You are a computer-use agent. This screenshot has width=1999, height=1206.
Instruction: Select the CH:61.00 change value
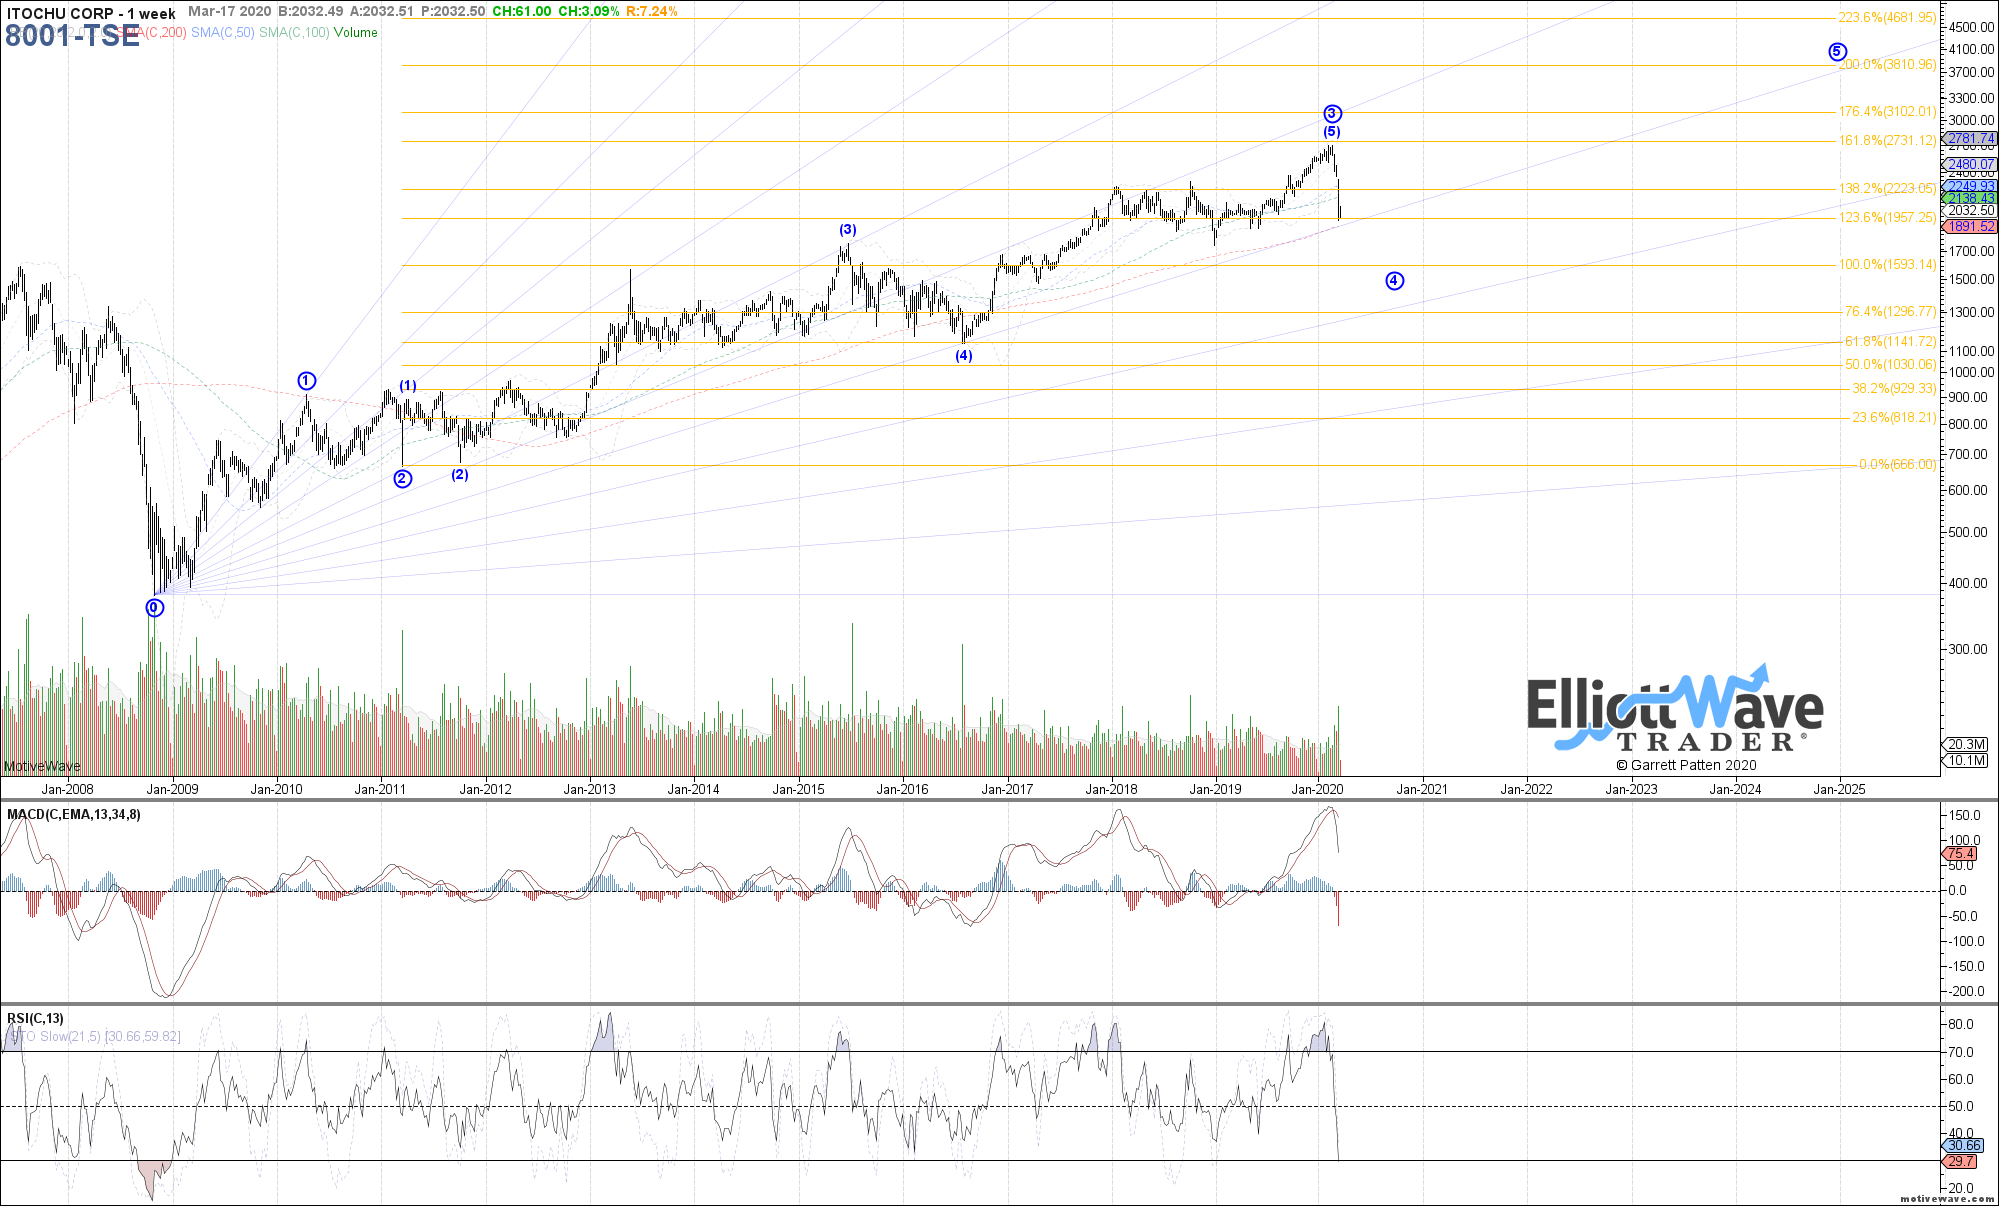[521, 11]
